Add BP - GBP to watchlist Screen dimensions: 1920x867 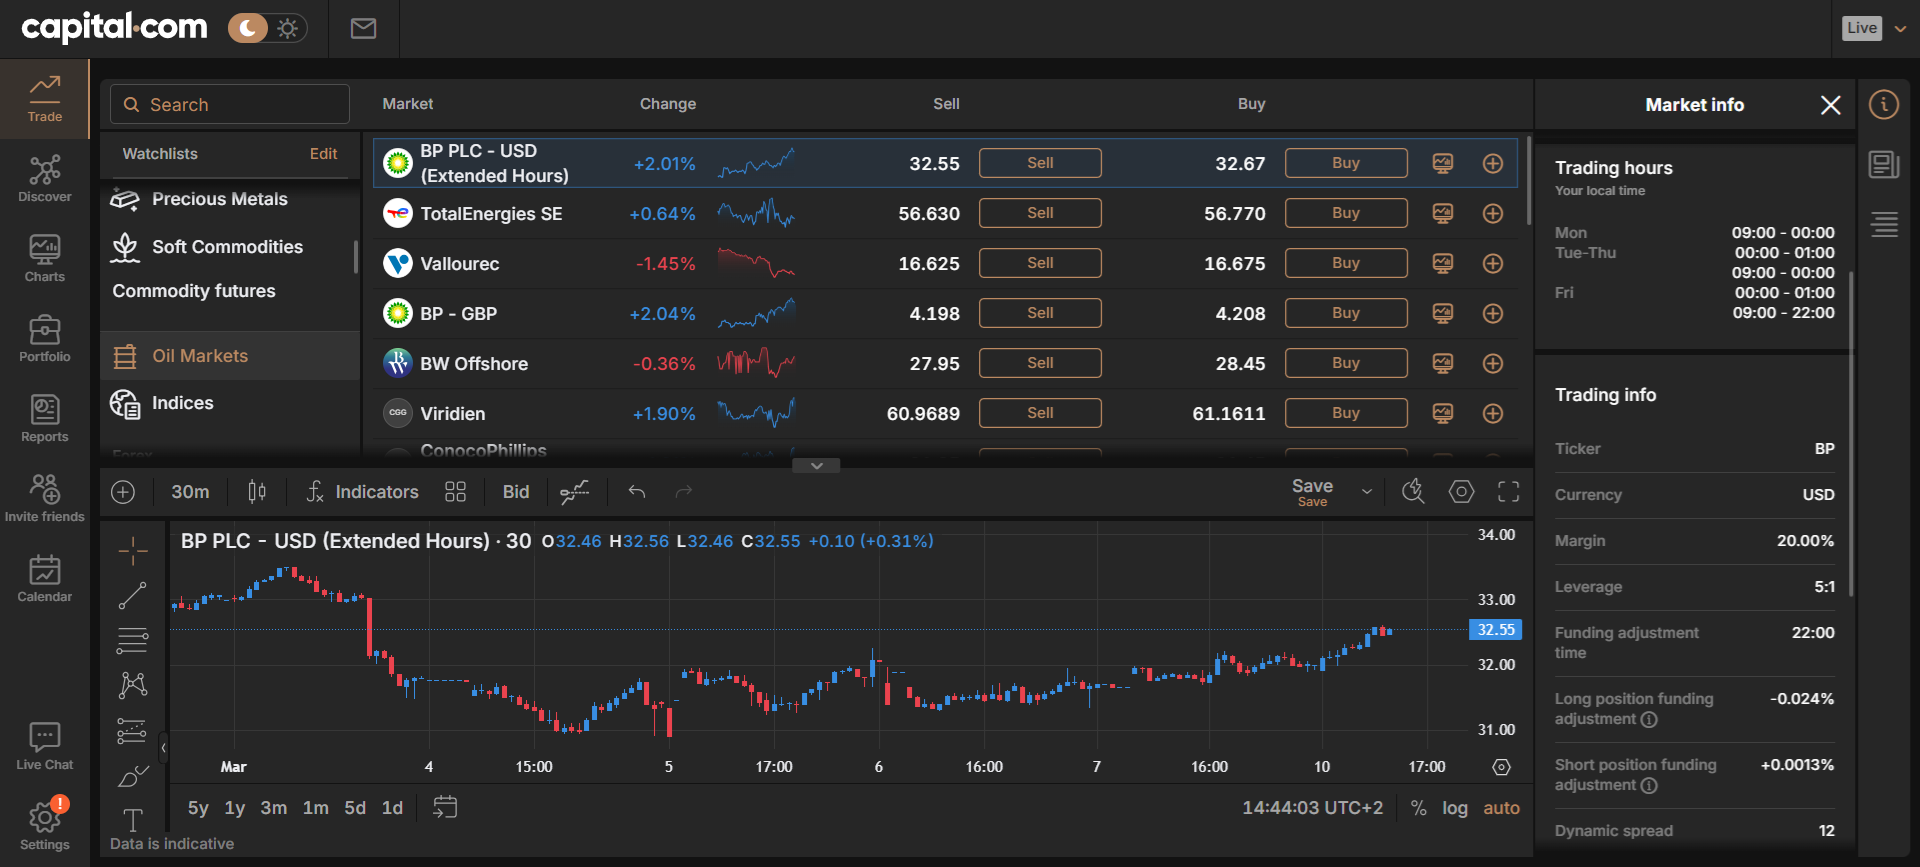point(1493,313)
